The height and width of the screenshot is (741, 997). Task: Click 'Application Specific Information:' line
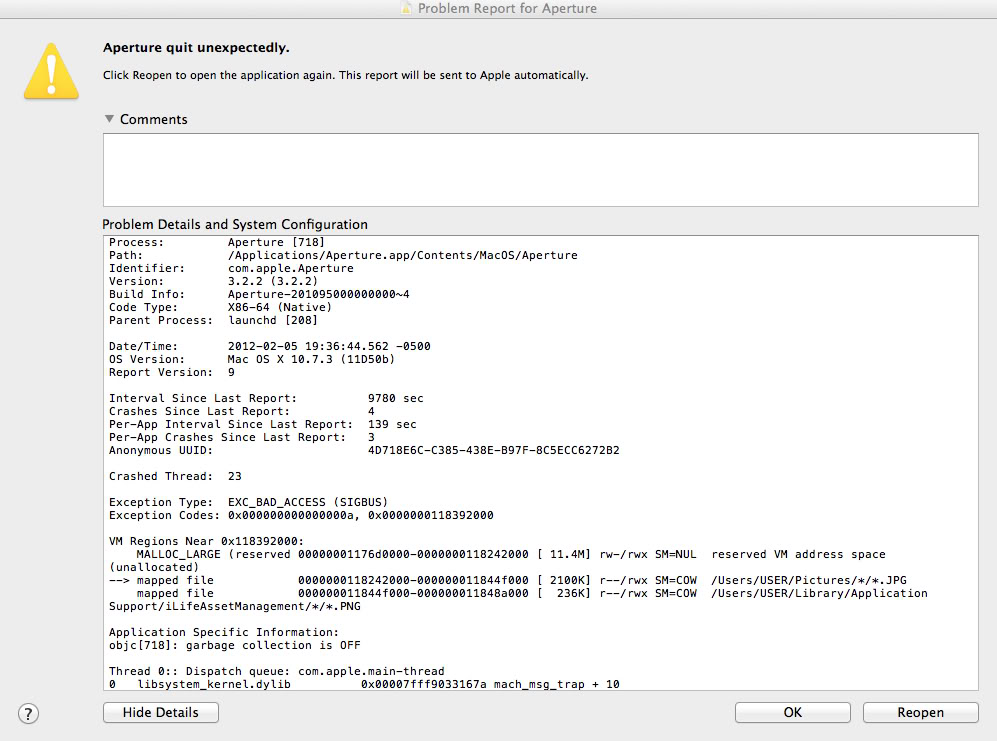click(x=224, y=632)
